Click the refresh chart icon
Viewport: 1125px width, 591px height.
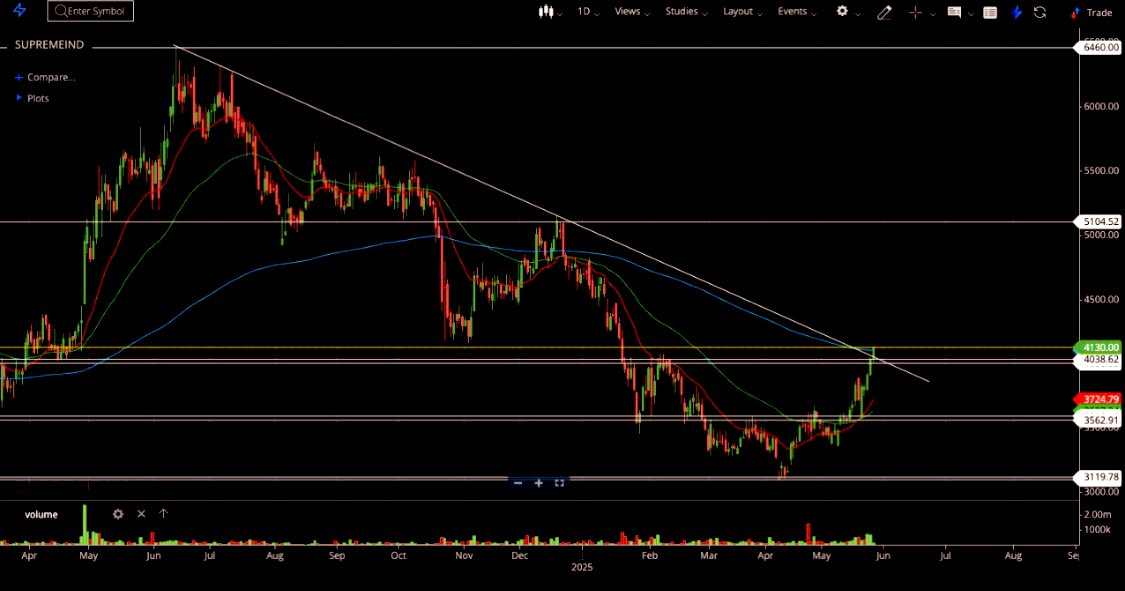[x=1040, y=12]
